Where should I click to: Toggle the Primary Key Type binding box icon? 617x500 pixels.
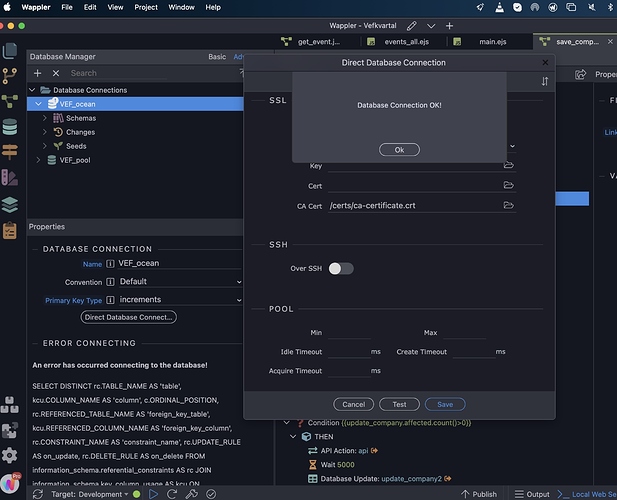111,300
